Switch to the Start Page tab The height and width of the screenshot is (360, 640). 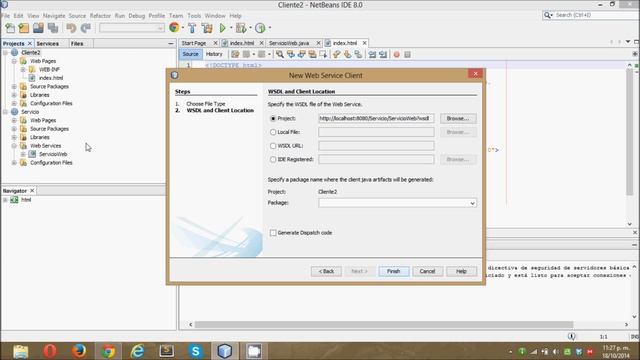coord(194,43)
